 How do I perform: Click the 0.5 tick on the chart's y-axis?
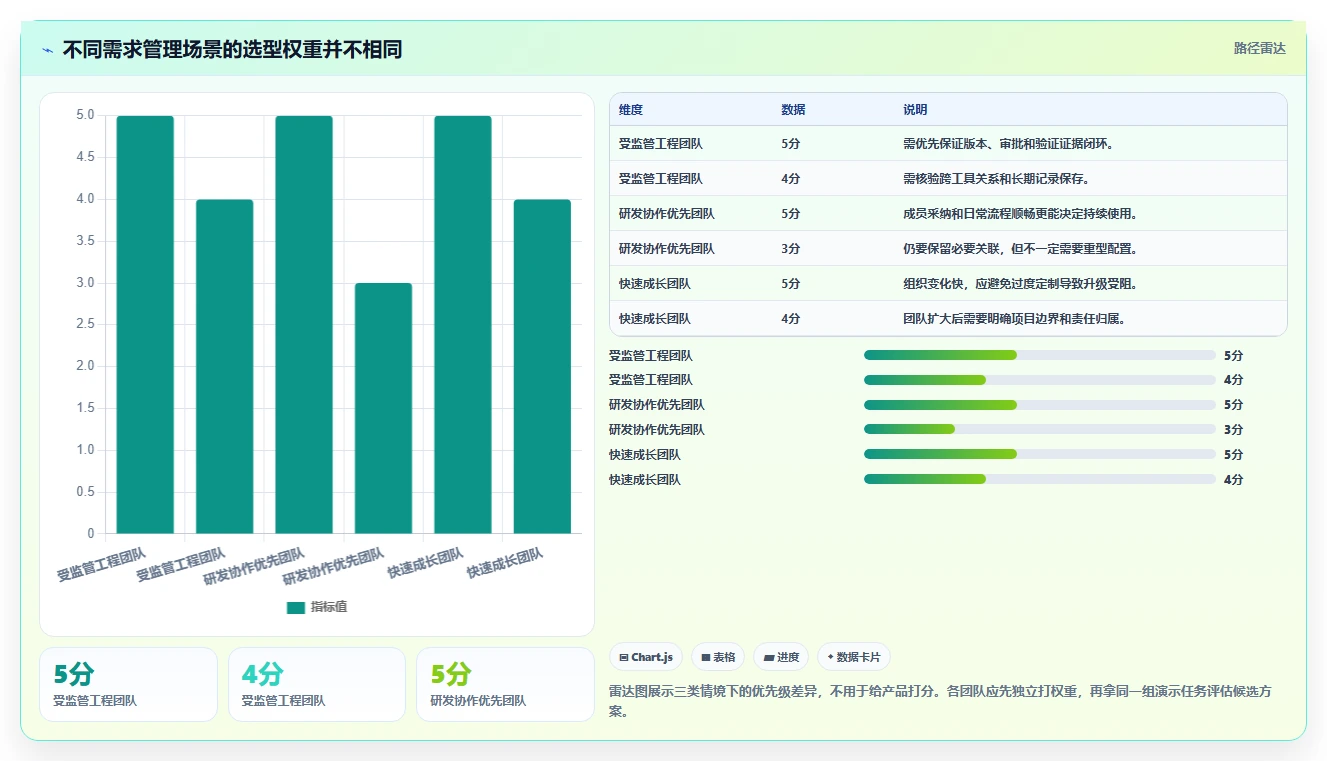pos(85,492)
